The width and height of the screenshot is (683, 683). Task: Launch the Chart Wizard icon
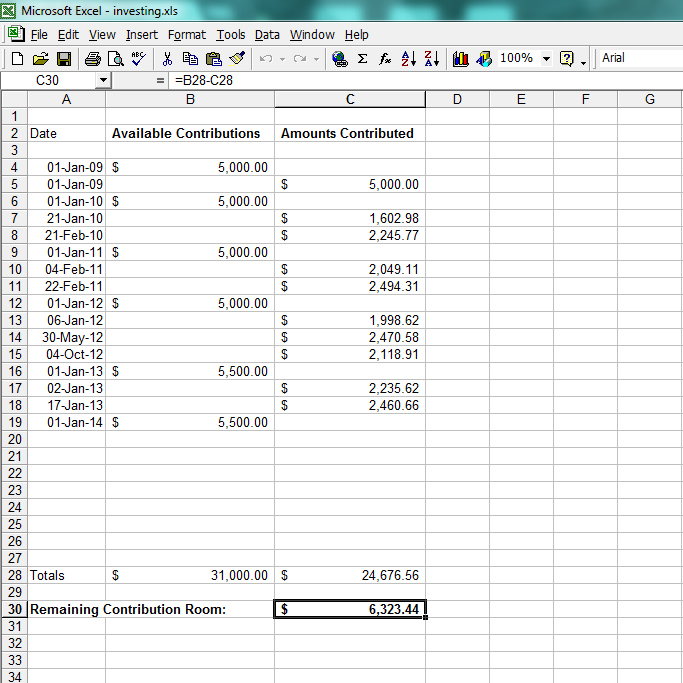(x=460, y=58)
